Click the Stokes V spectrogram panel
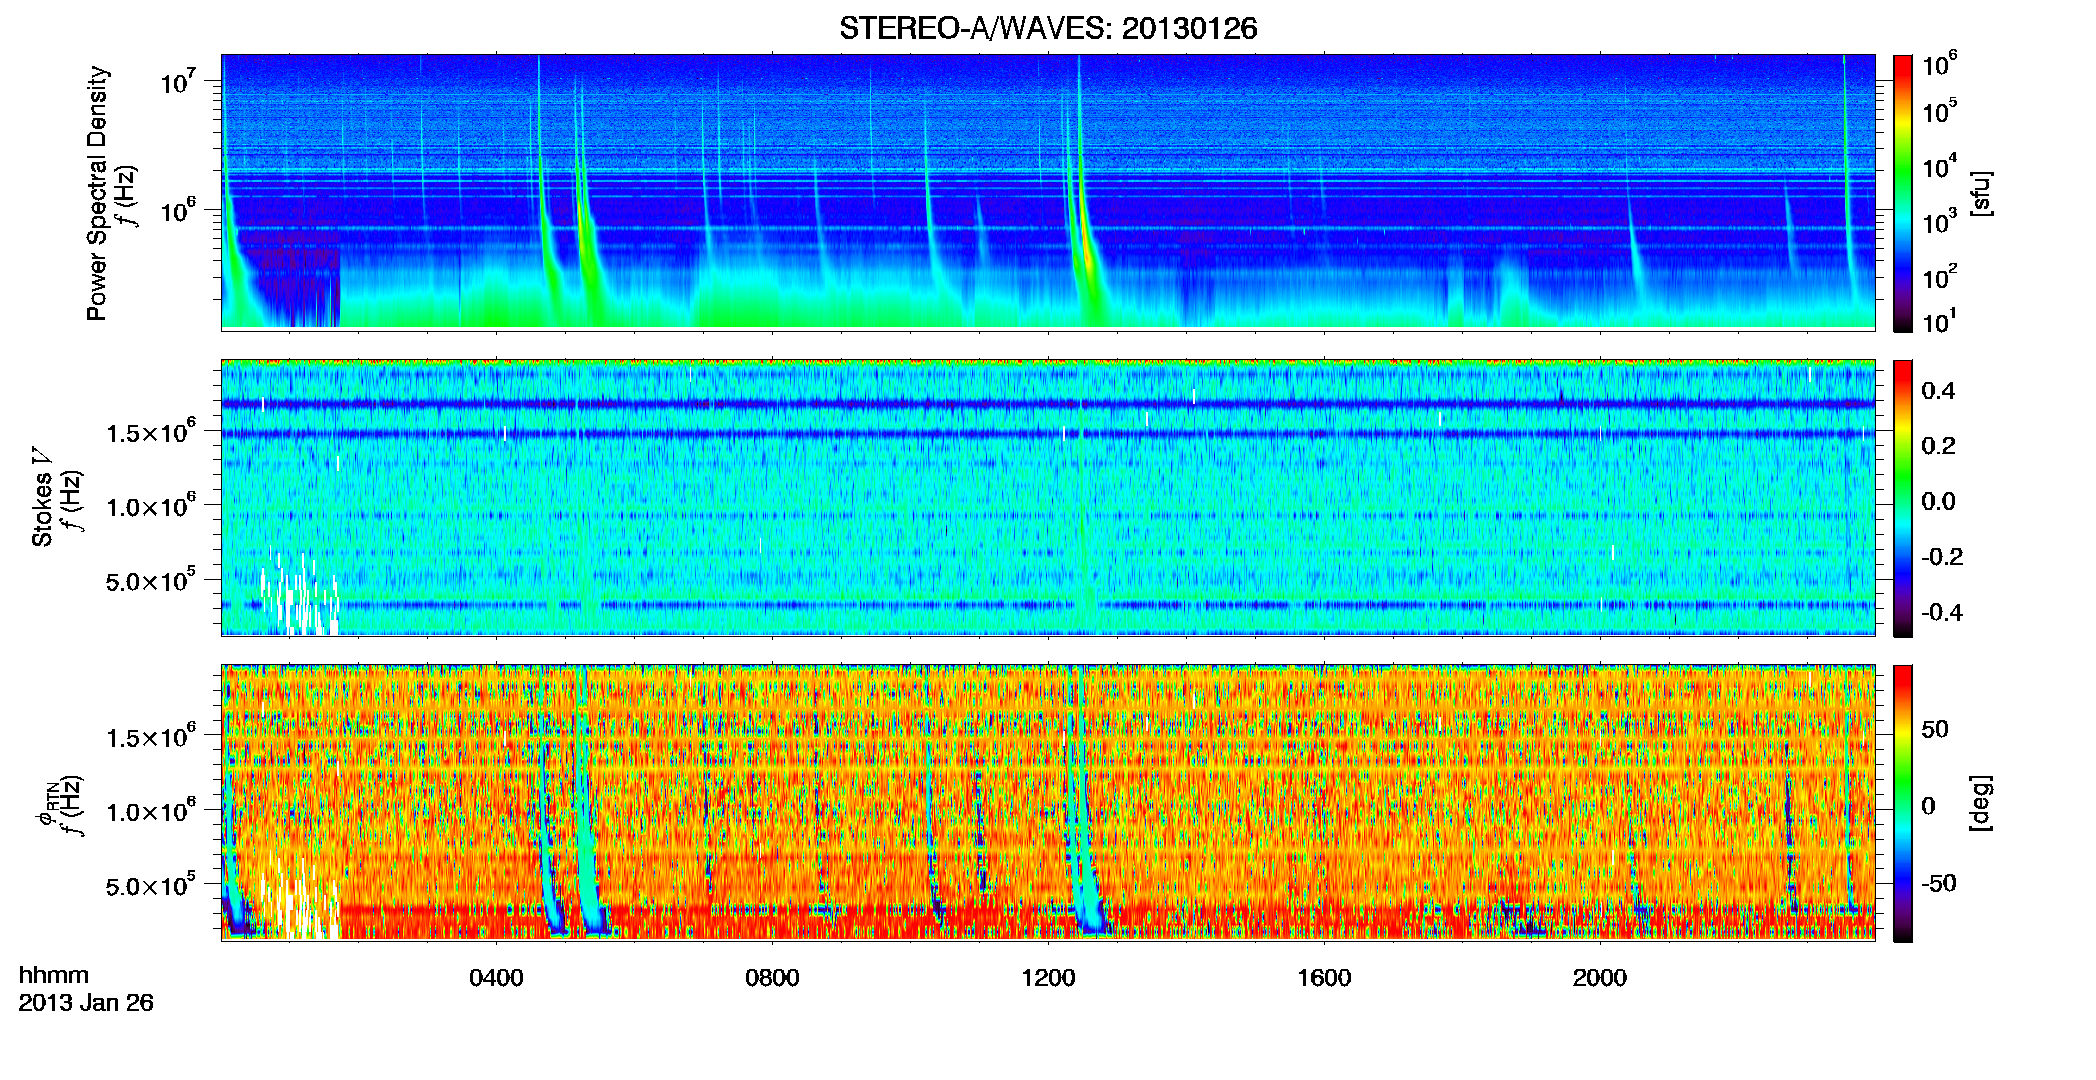This screenshot has height=1080, width=2096. tap(1048, 498)
